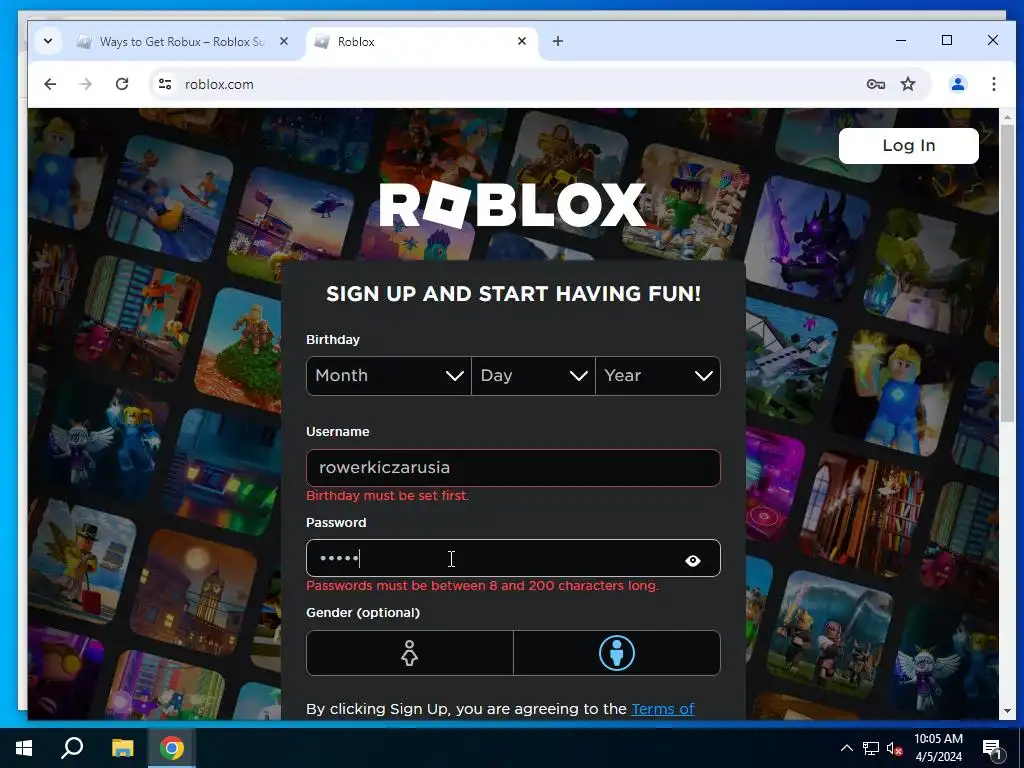Click the page's vertical scrollbar thumb

pos(1006,272)
